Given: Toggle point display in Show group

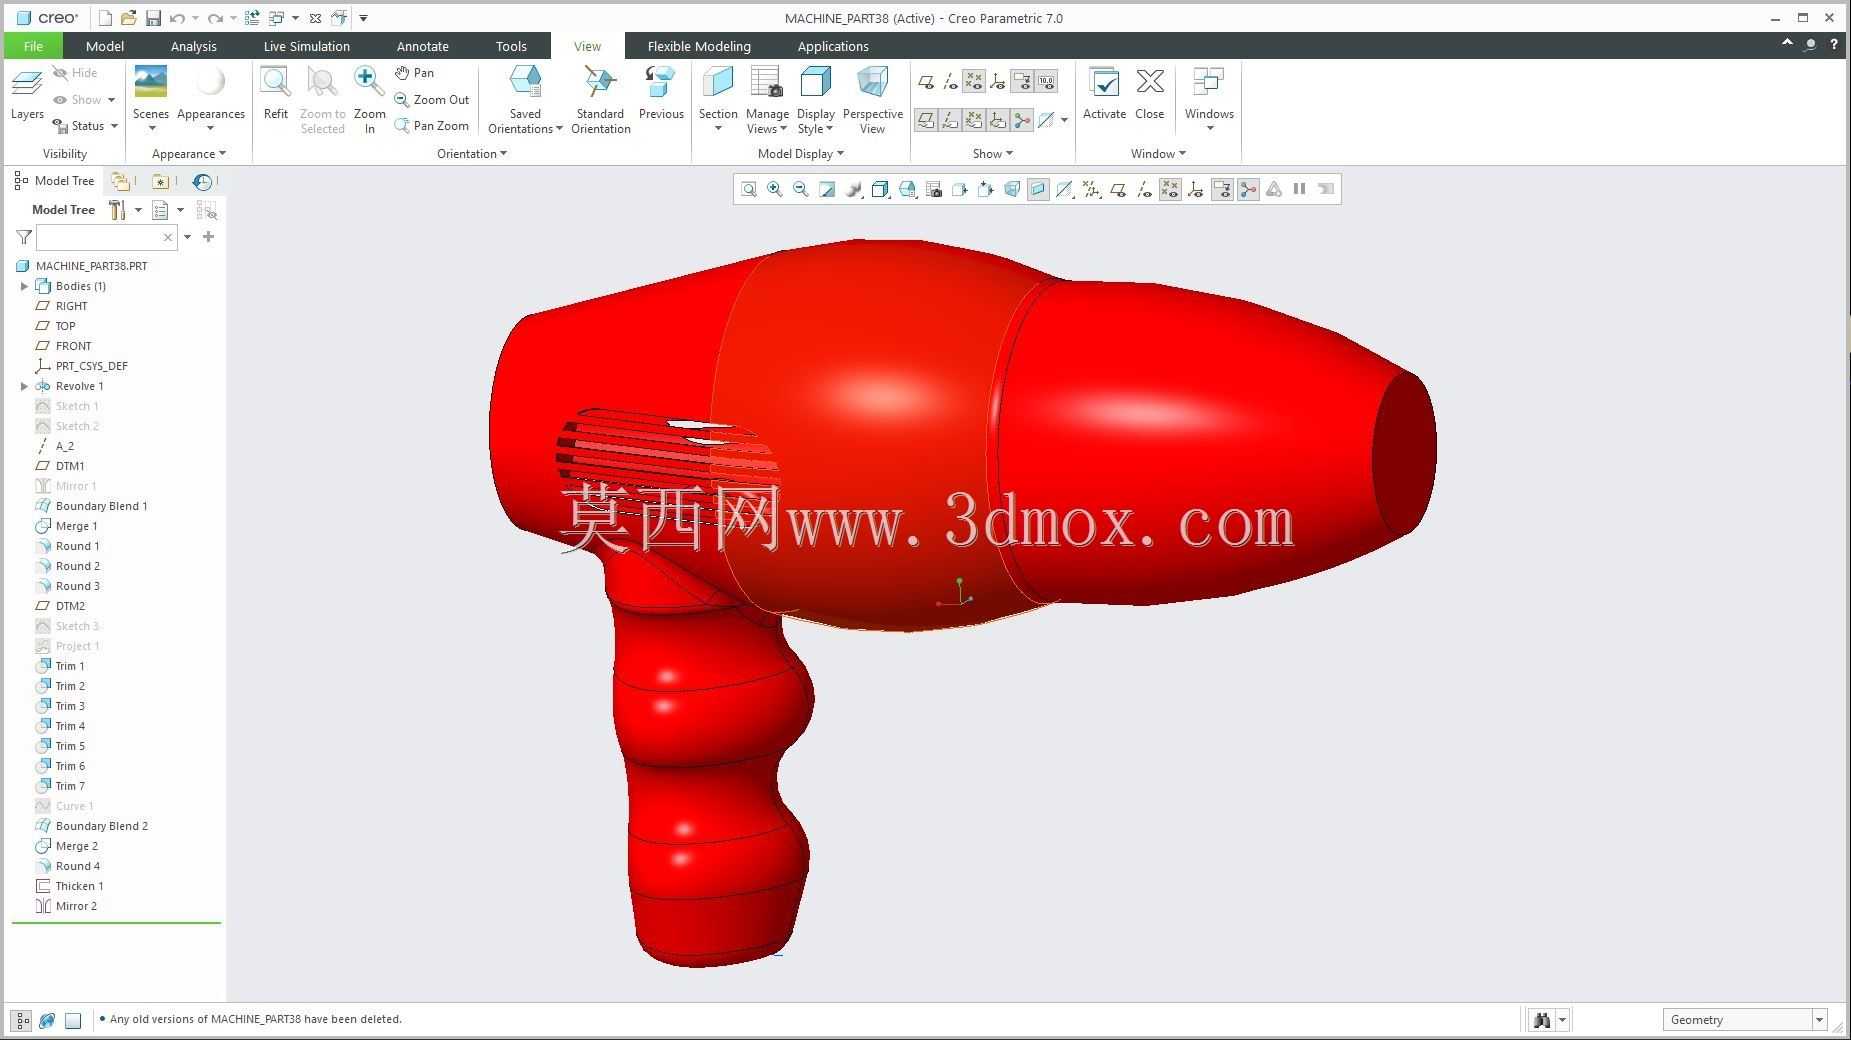Looking at the screenshot, I should [x=974, y=82].
